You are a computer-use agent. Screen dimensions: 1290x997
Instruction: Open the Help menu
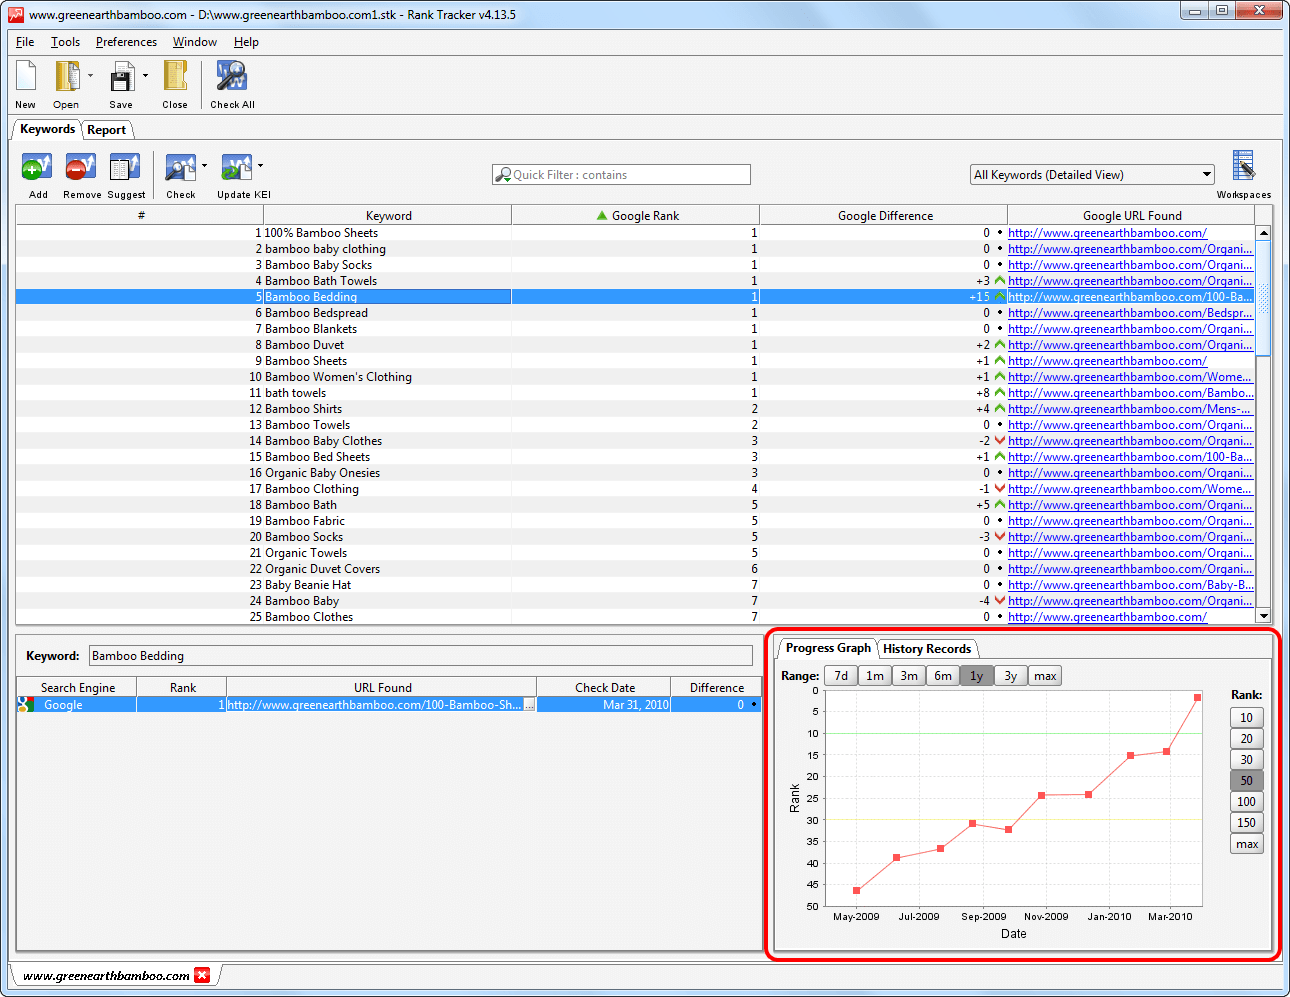coord(246,42)
